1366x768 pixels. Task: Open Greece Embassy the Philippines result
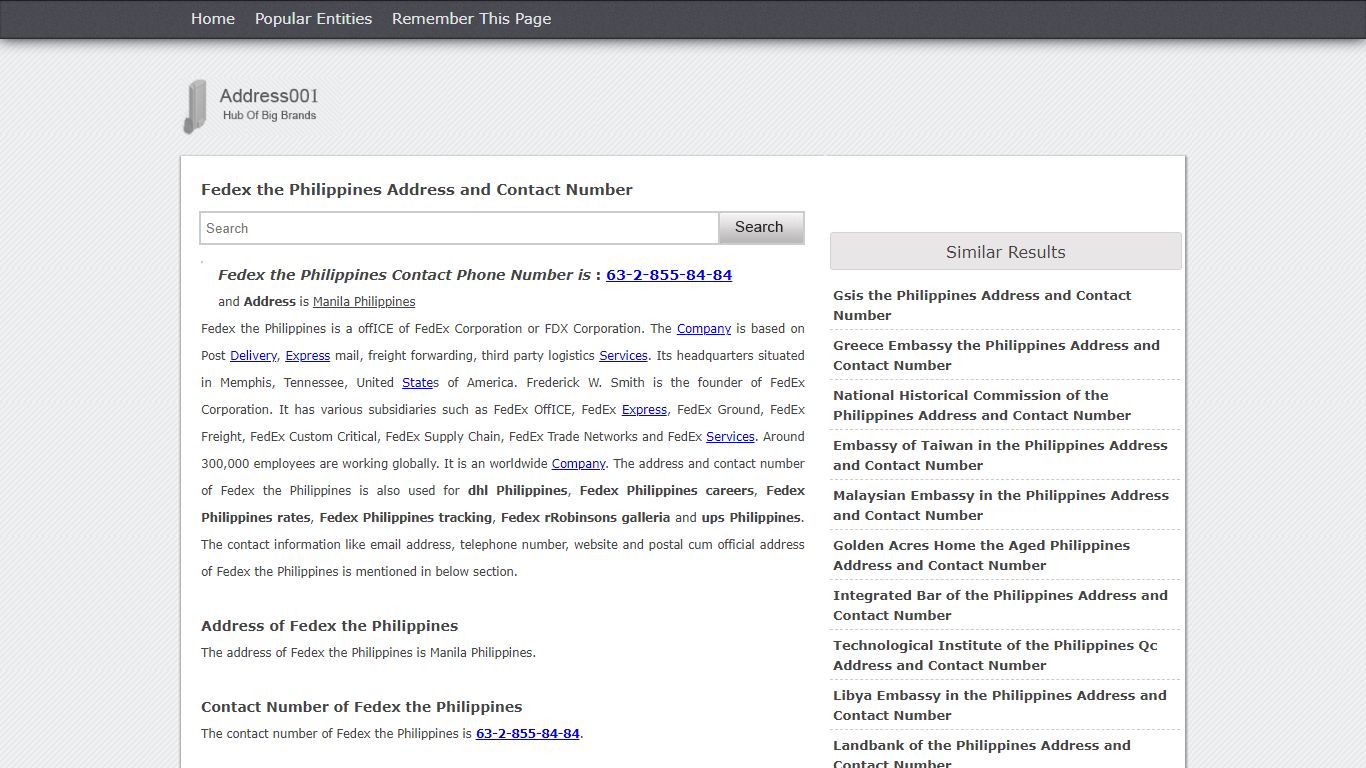tap(996, 355)
